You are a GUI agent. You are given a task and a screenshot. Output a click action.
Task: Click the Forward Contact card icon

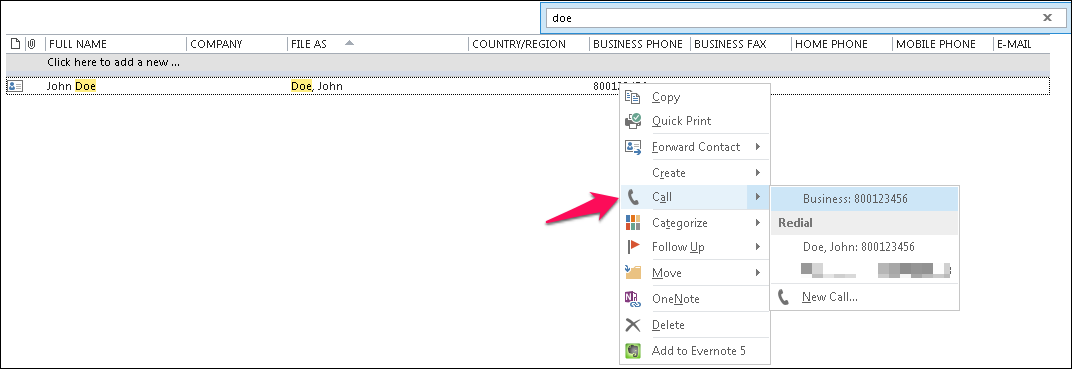(633, 147)
